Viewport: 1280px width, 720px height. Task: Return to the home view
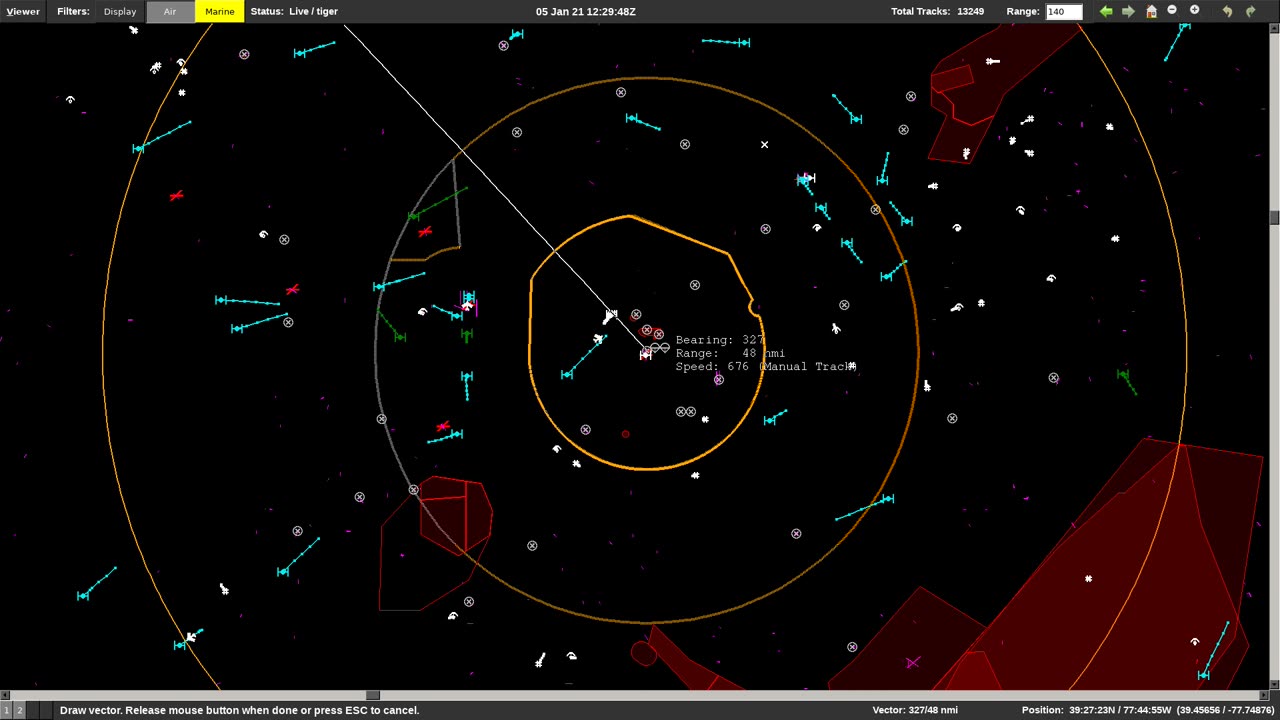[1151, 11]
